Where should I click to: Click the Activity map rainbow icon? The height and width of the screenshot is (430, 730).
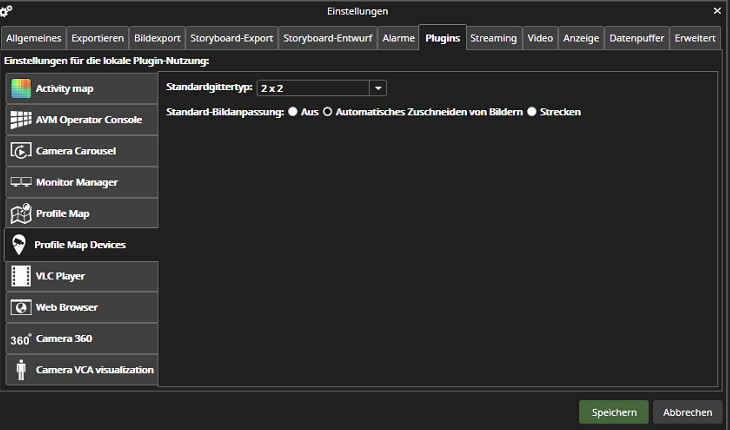21,88
